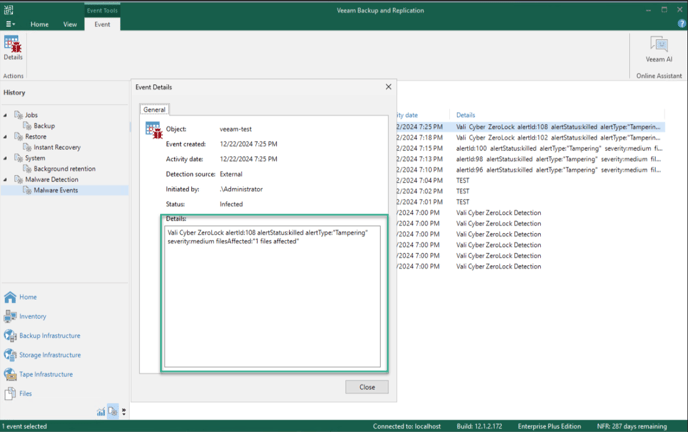The image size is (688, 432).
Task: Collapse the Malware Detection tree node
Action: (x=5, y=180)
